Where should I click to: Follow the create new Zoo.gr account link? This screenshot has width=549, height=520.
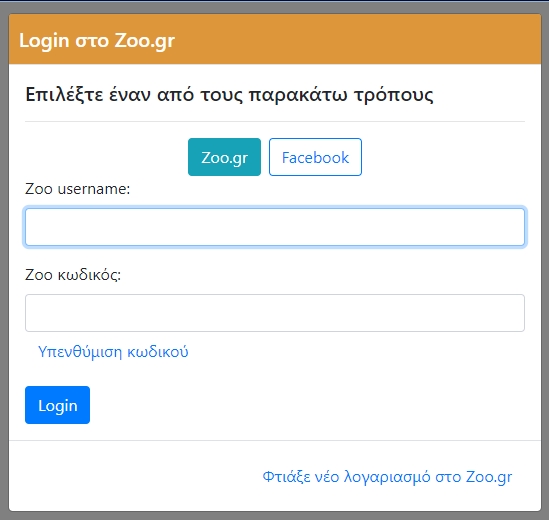tap(387, 477)
